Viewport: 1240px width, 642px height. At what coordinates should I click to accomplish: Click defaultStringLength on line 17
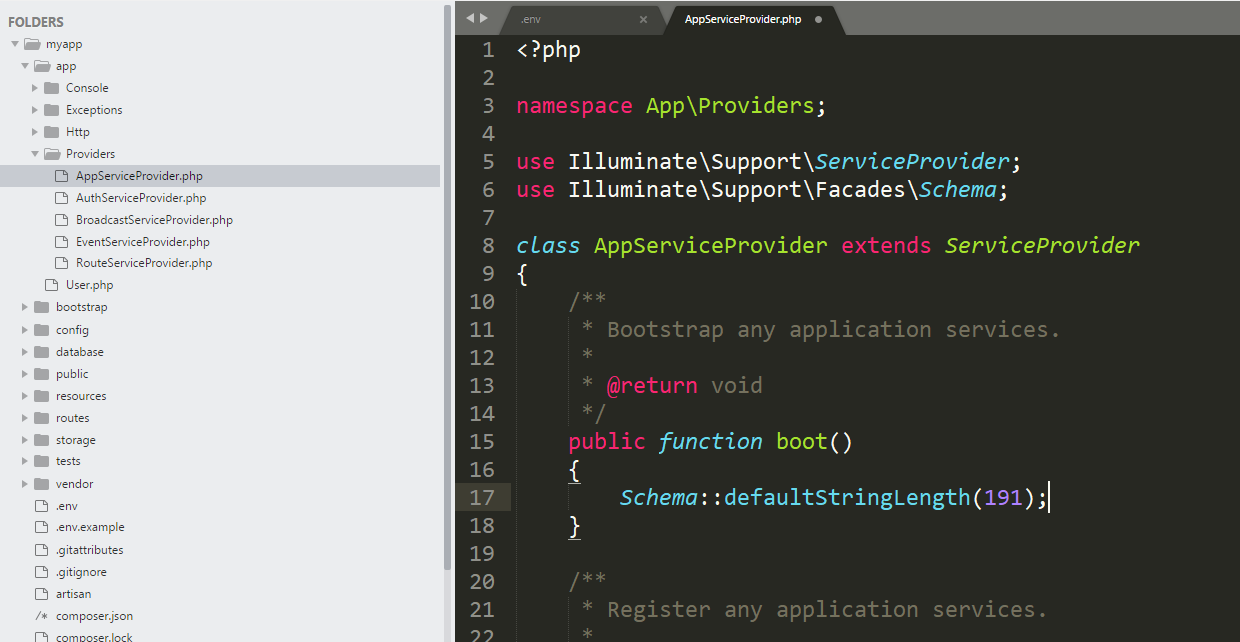848,498
